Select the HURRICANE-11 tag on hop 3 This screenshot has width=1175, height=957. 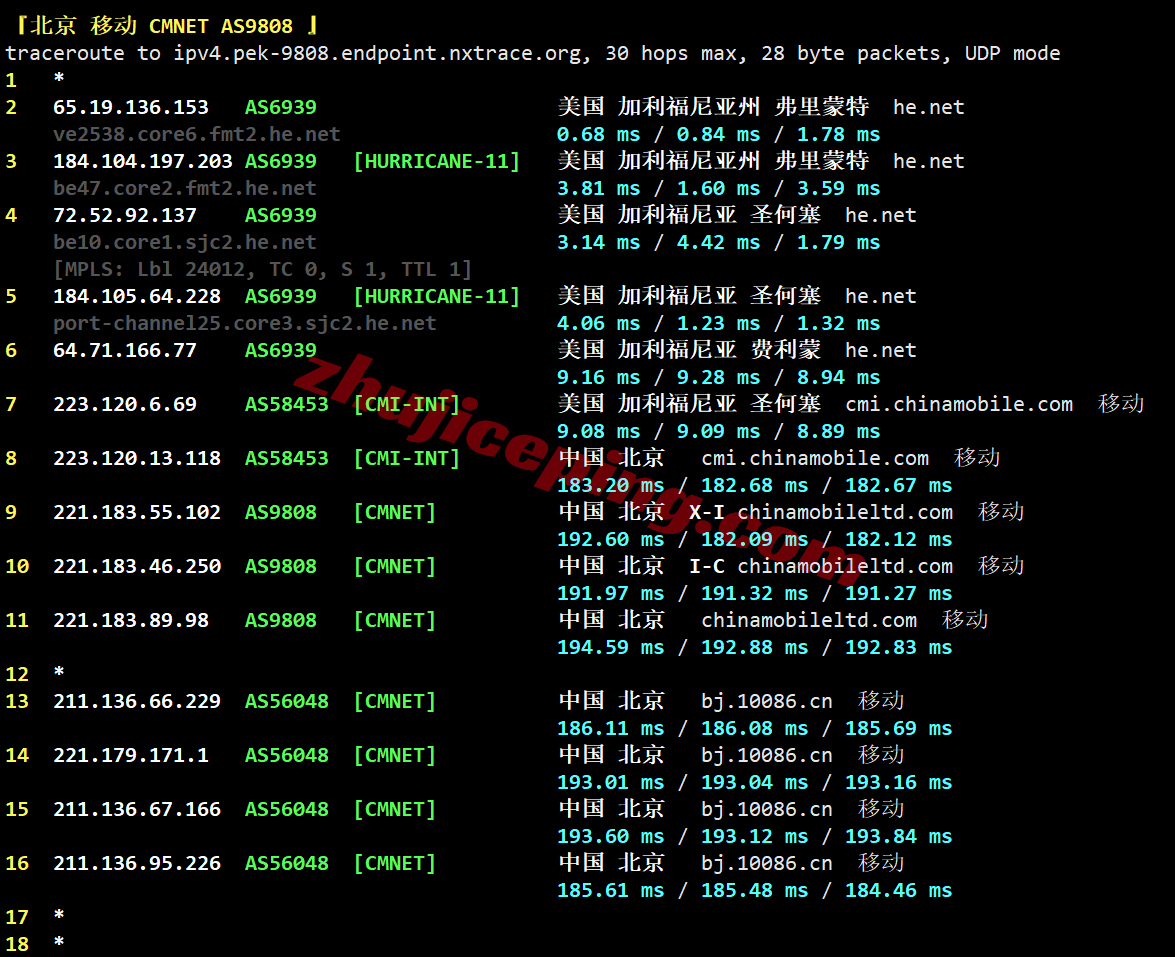437,161
